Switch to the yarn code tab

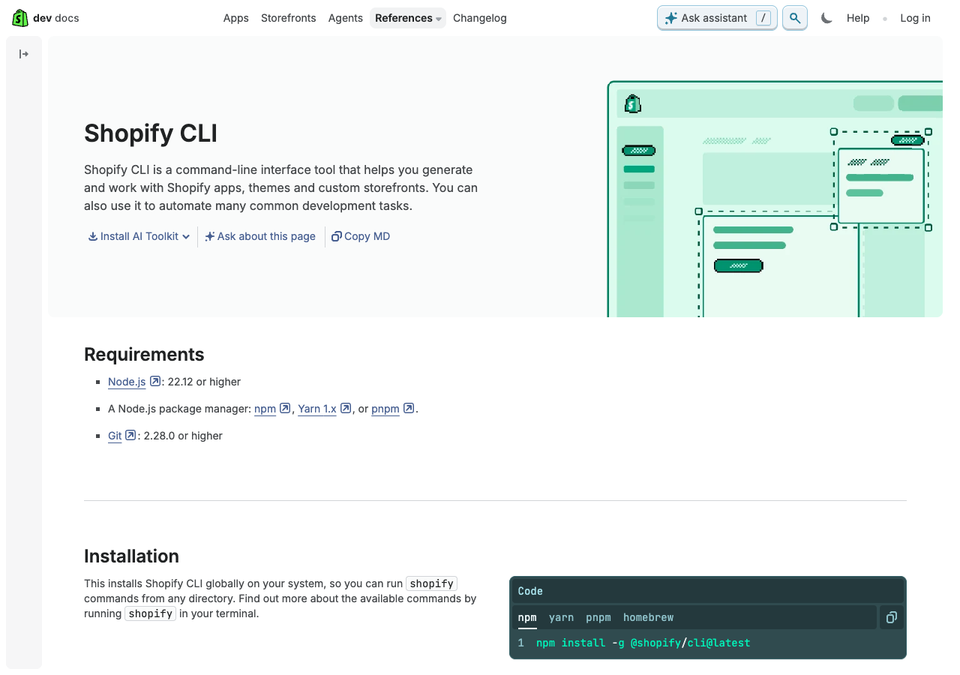pos(561,617)
